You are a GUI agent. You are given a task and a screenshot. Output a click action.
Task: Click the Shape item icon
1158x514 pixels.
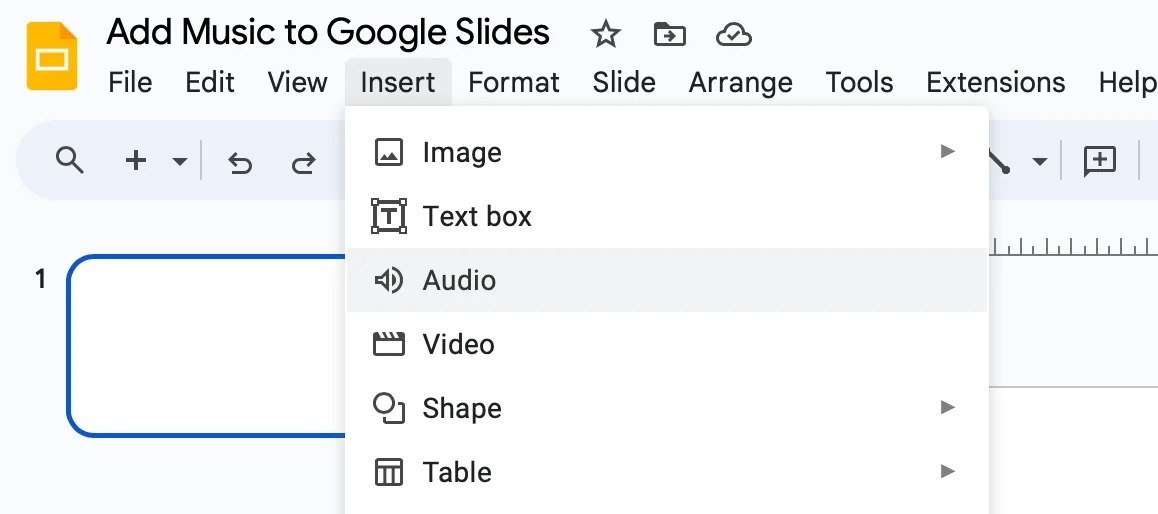point(388,408)
